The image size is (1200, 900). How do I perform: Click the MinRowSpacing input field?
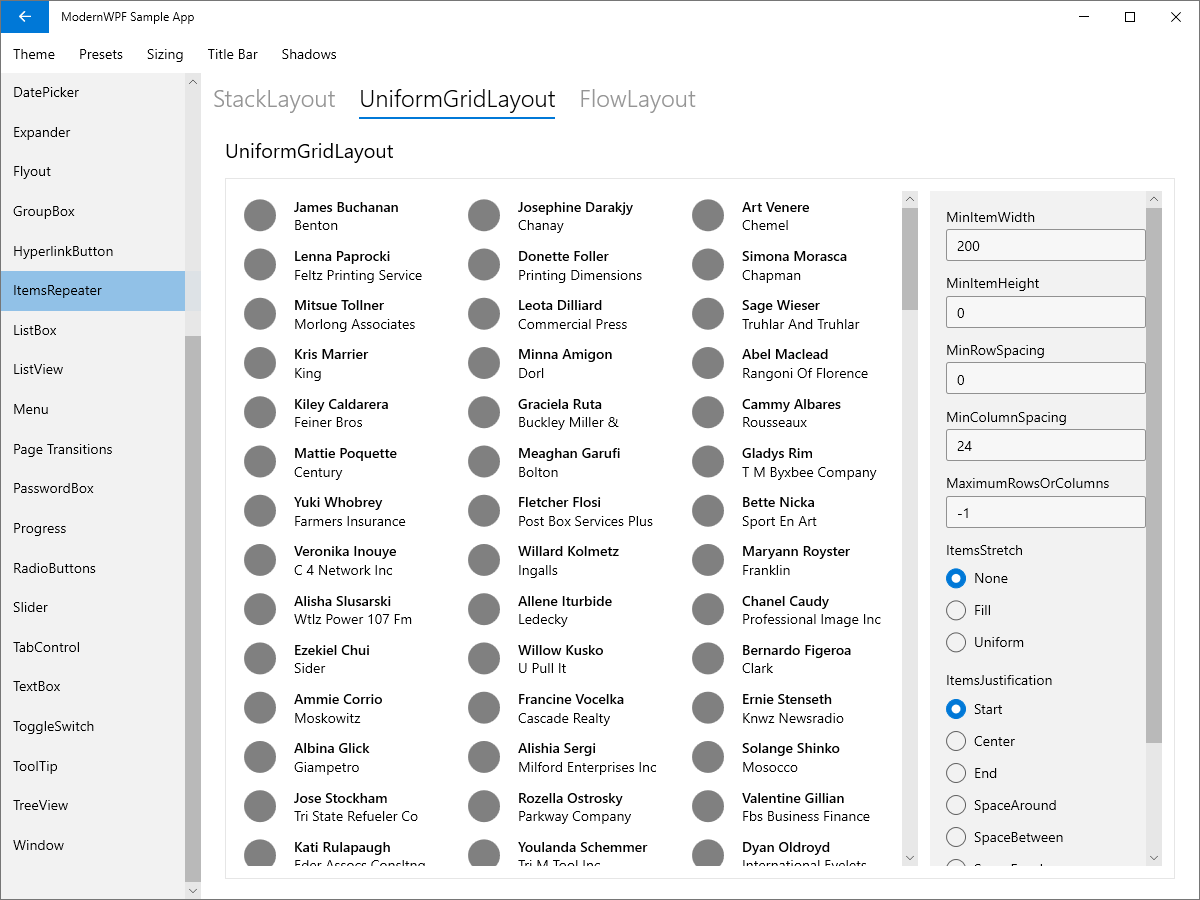point(1045,379)
